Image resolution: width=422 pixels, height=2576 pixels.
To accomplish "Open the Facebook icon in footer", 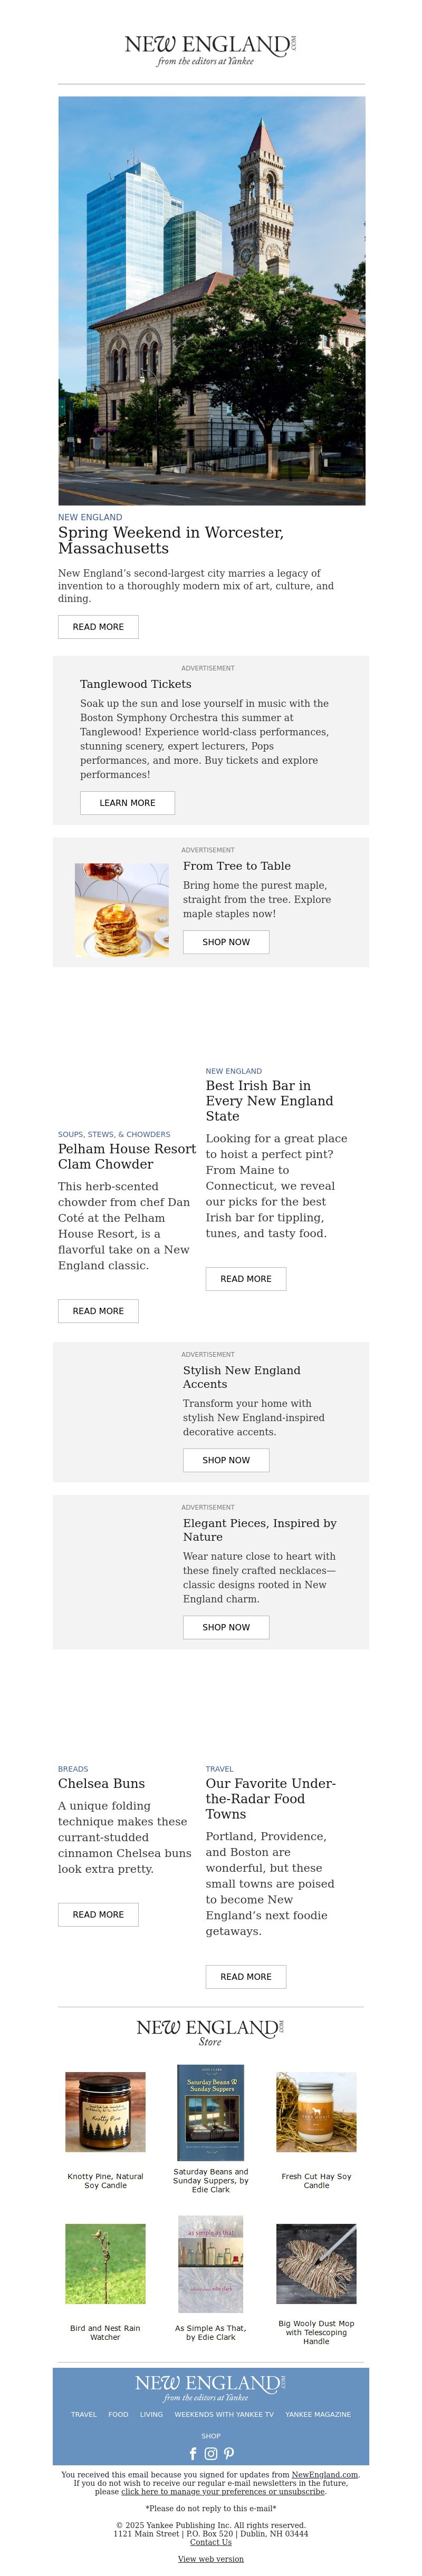I will click(x=193, y=2452).
